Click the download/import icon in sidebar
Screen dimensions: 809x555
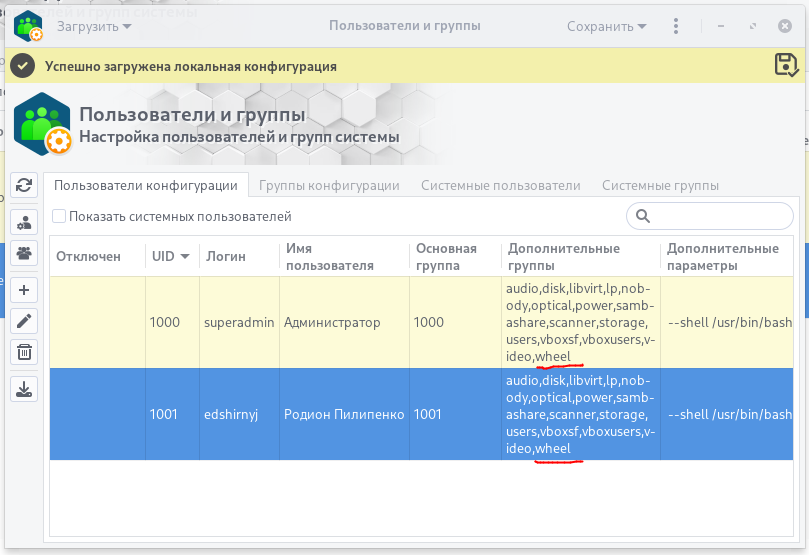pos(25,389)
